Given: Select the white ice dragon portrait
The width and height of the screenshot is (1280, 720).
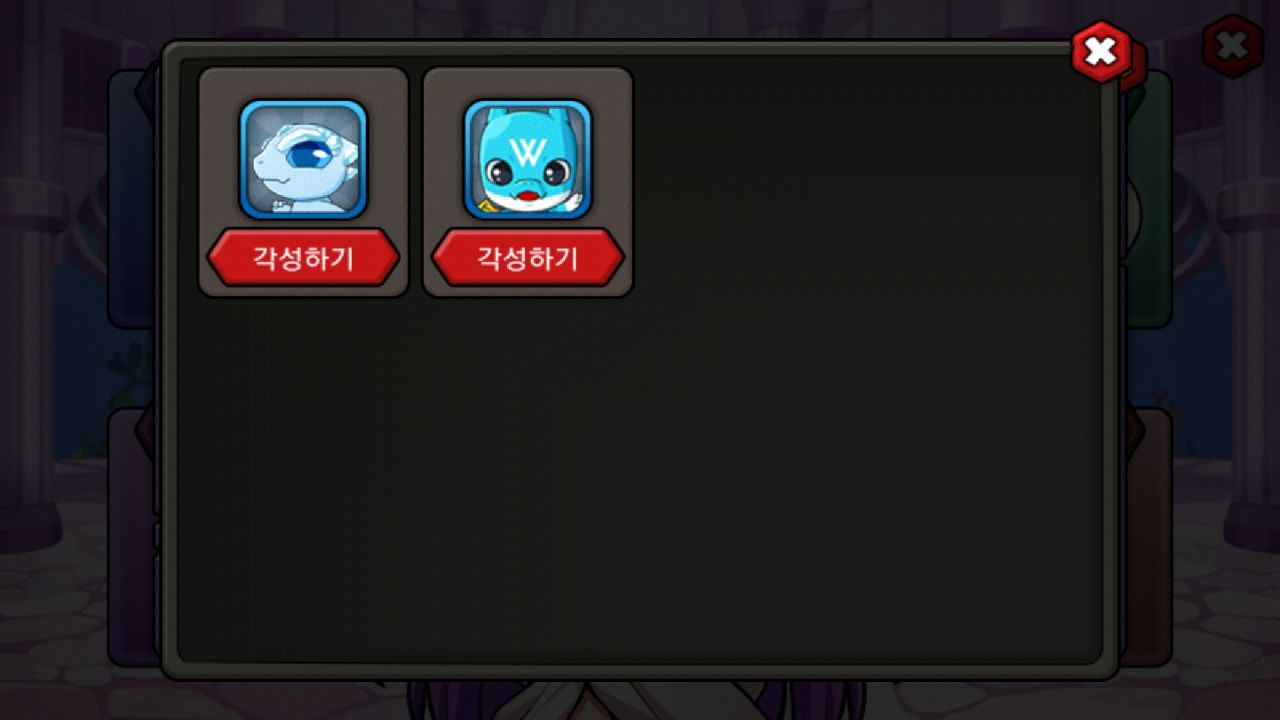Looking at the screenshot, I should point(303,159).
